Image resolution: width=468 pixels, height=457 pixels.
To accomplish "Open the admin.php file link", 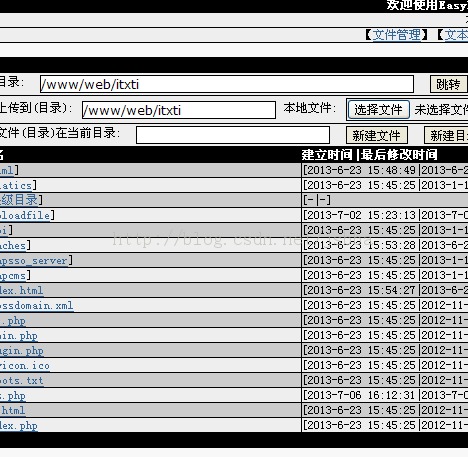I will pyautogui.click(x=19, y=336).
